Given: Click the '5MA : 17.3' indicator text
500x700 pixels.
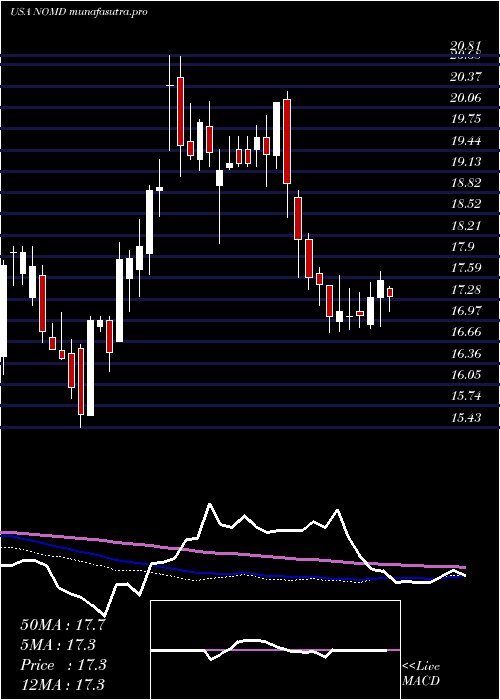Looking at the screenshot, I should tap(58, 645).
